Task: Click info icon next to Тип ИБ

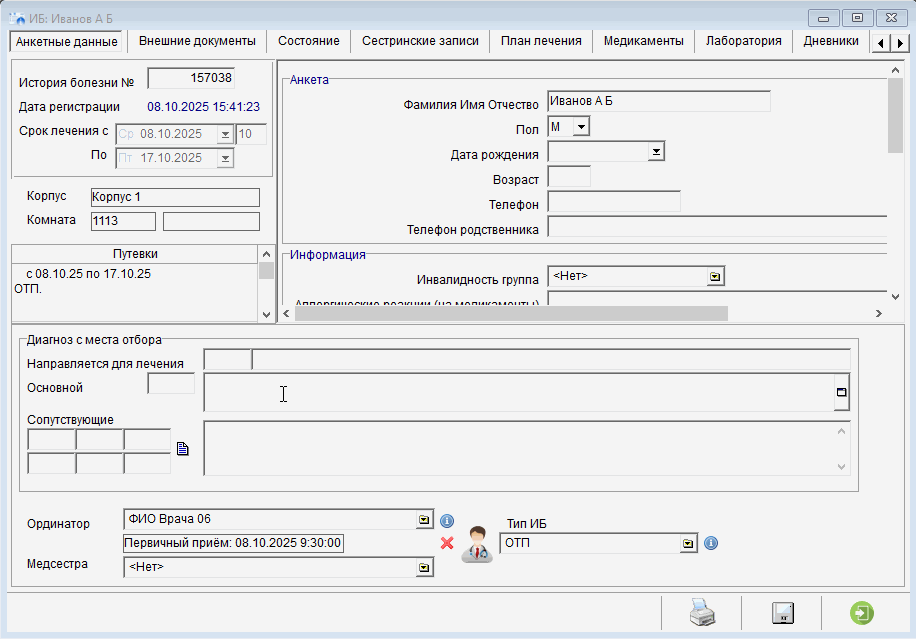Action: click(711, 543)
